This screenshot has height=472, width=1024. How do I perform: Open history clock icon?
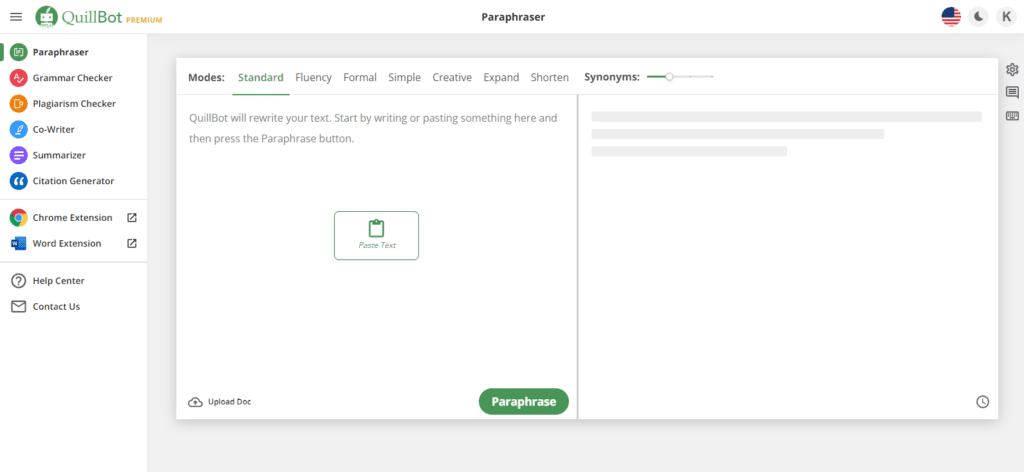pos(982,401)
